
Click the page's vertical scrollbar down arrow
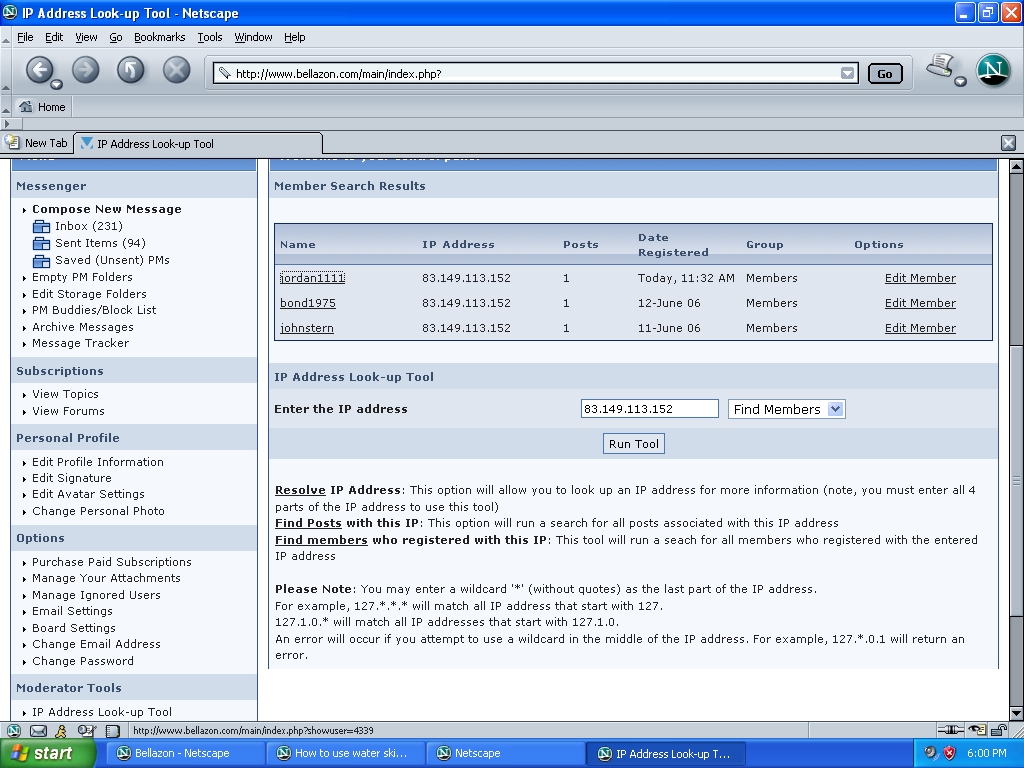tap(1016, 711)
